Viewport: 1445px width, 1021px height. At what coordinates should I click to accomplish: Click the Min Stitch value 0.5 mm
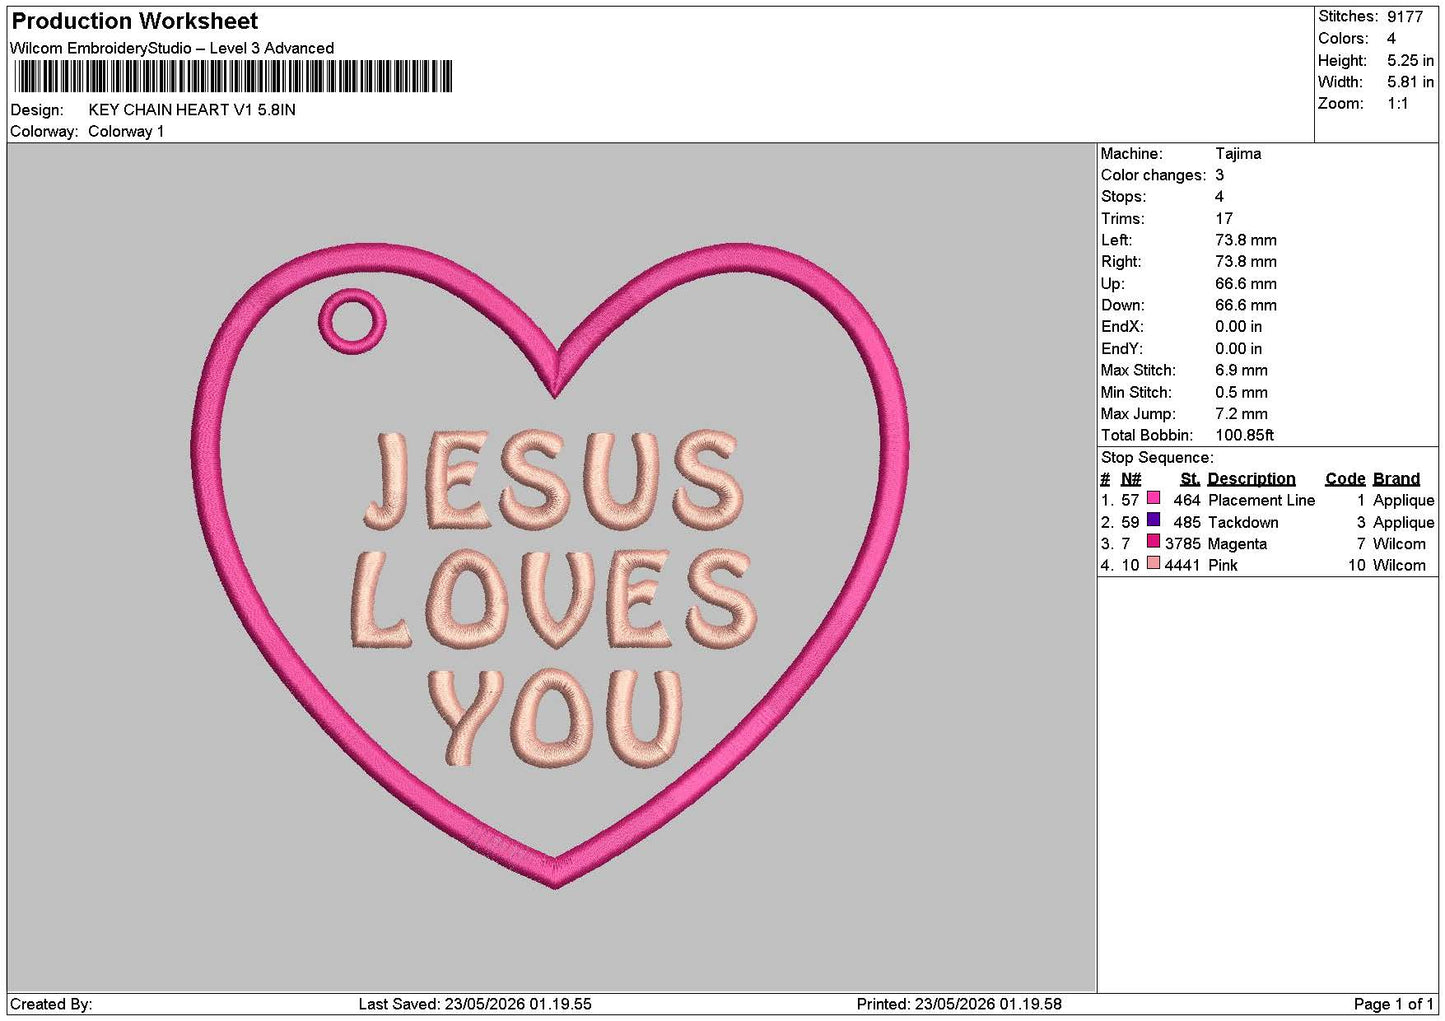click(x=1241, y=393)
